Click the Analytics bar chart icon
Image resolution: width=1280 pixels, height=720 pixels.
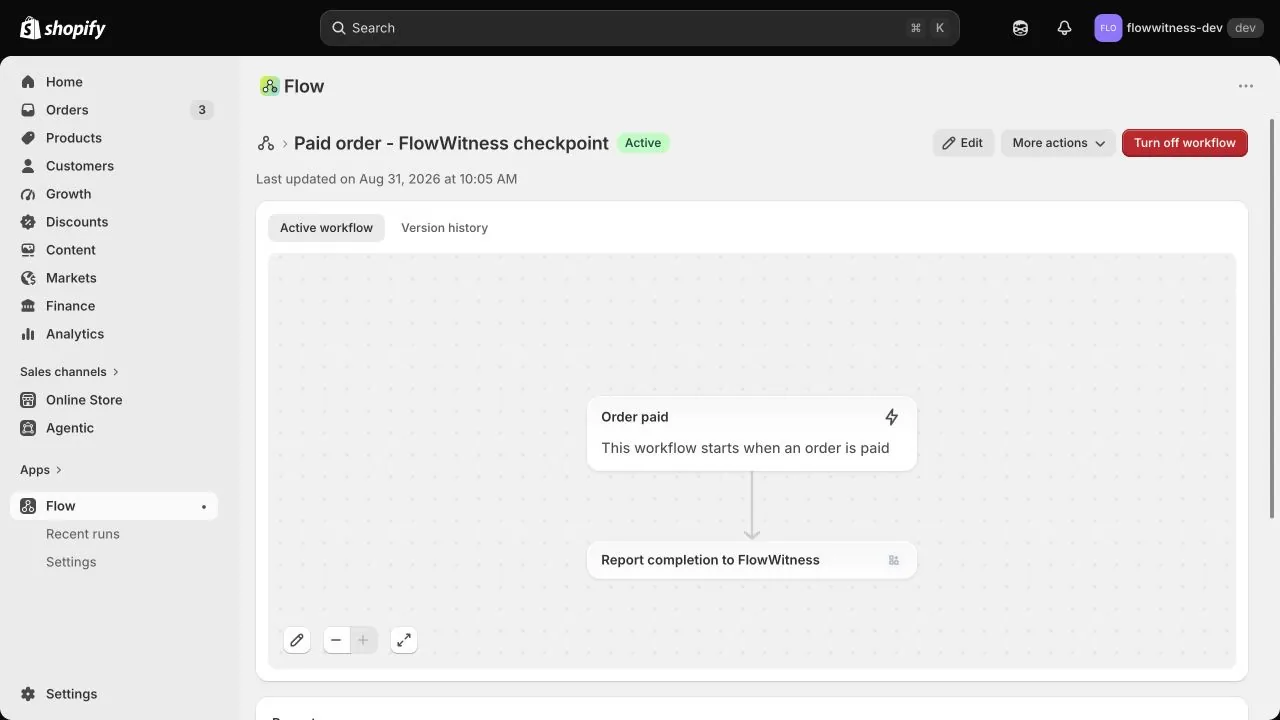point(28,334)
